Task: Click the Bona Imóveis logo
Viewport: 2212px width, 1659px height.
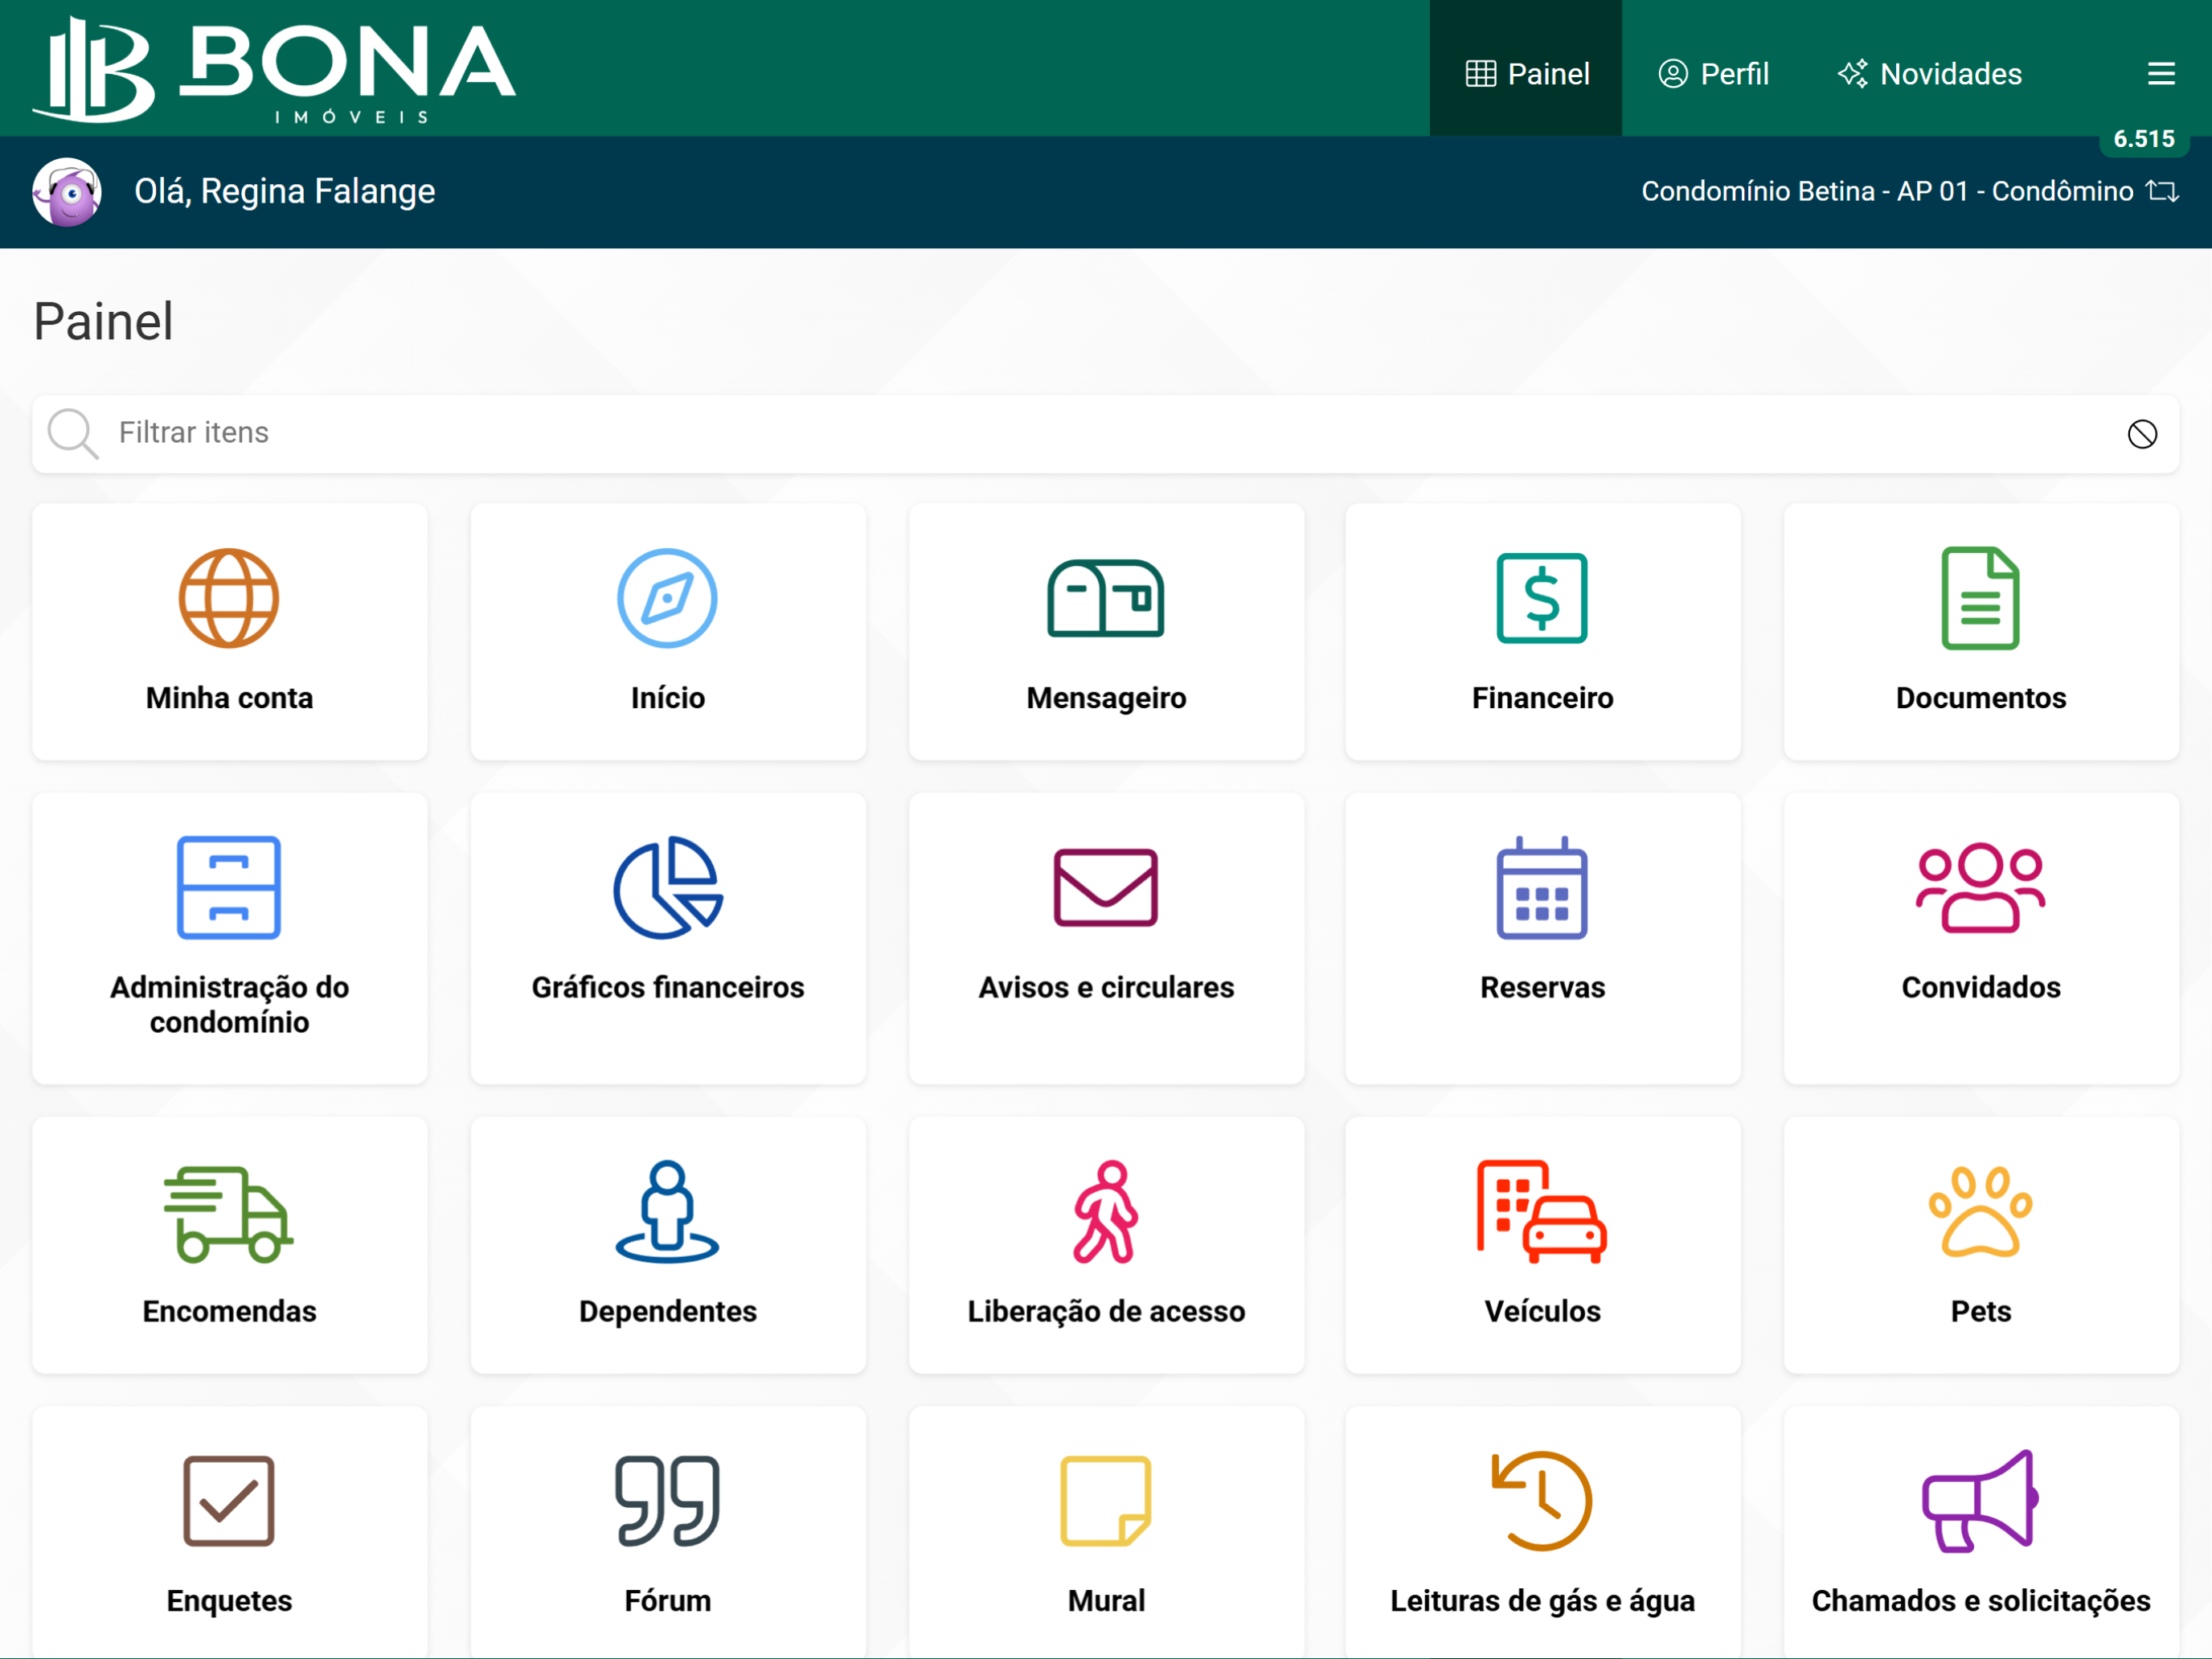Action: pyautogui.click(x=274, y=70)
